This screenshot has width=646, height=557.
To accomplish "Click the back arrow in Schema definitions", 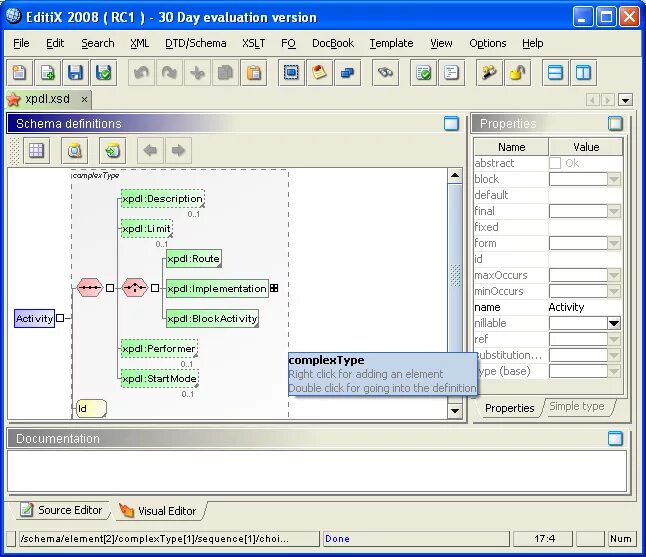I will 150,150.
